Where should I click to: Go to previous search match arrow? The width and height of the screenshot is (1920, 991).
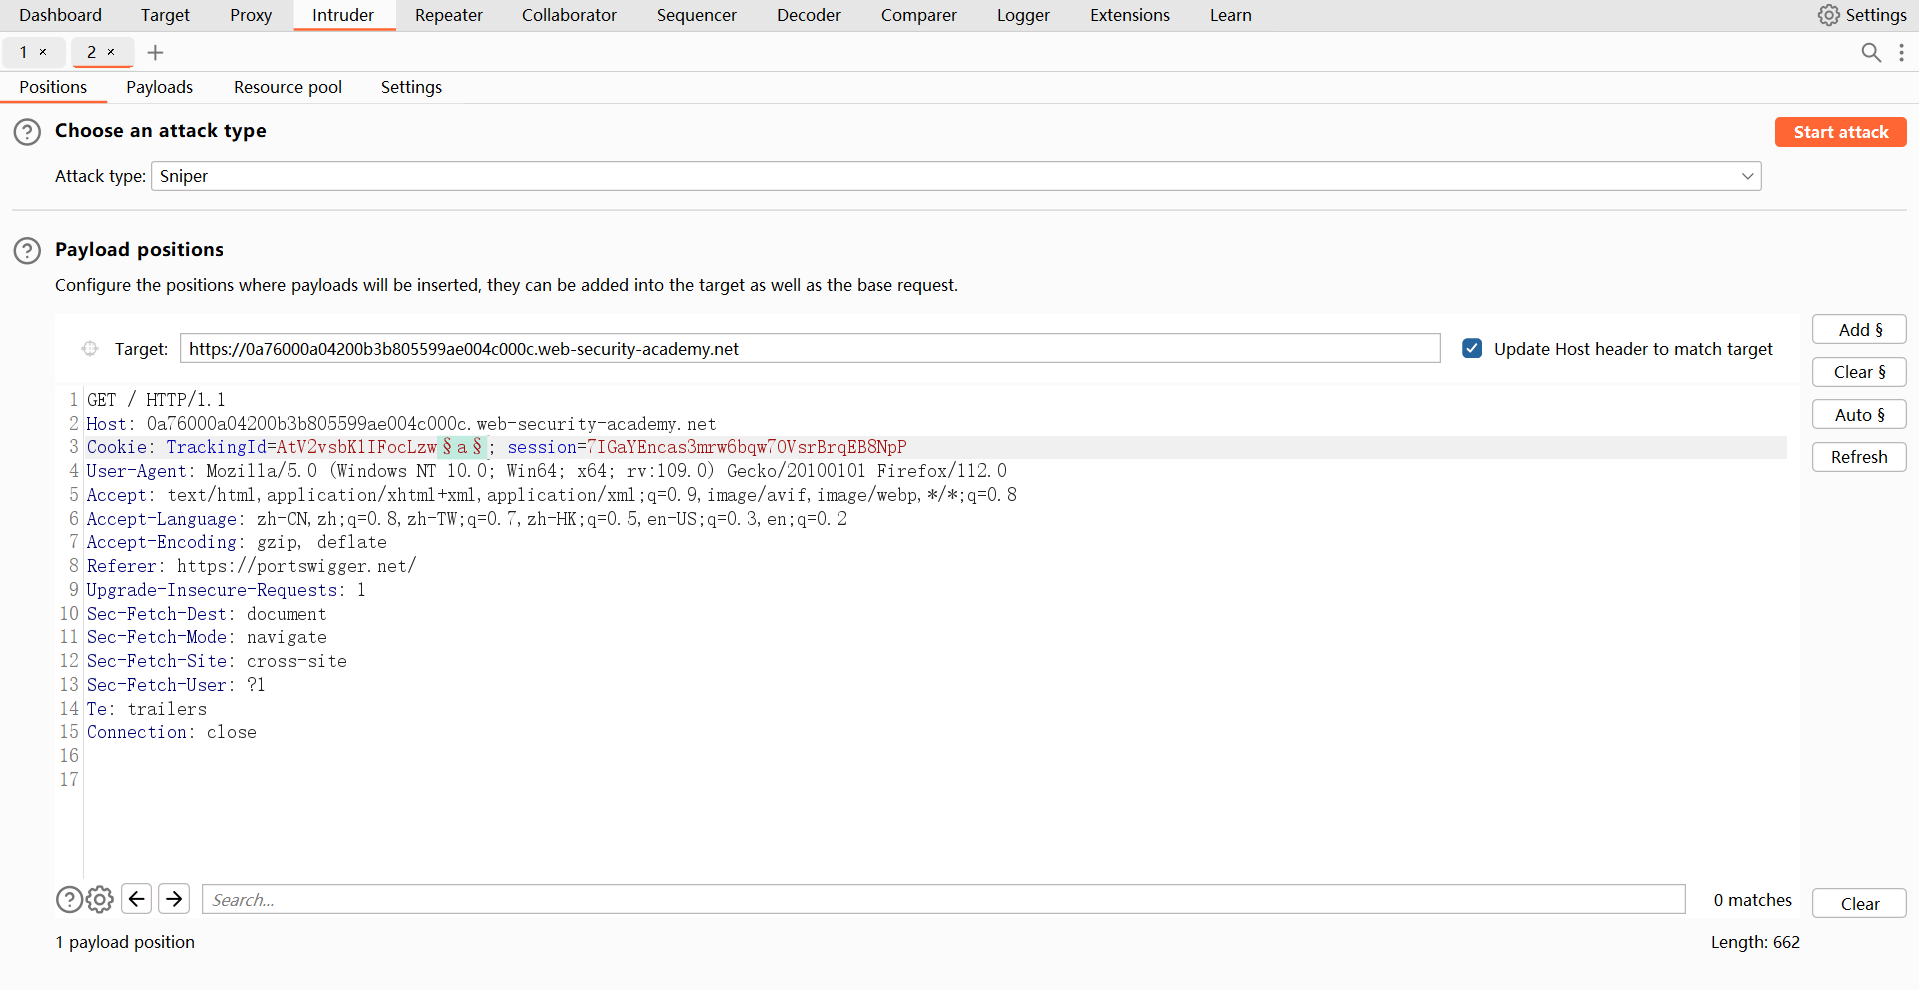pos(137,899)
